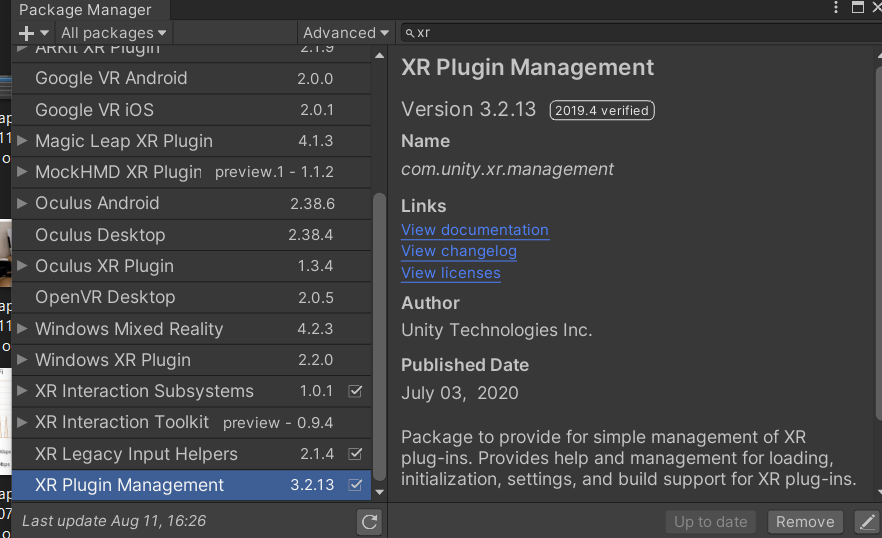Select Oculus Desktop package row

tap(191, 235)
